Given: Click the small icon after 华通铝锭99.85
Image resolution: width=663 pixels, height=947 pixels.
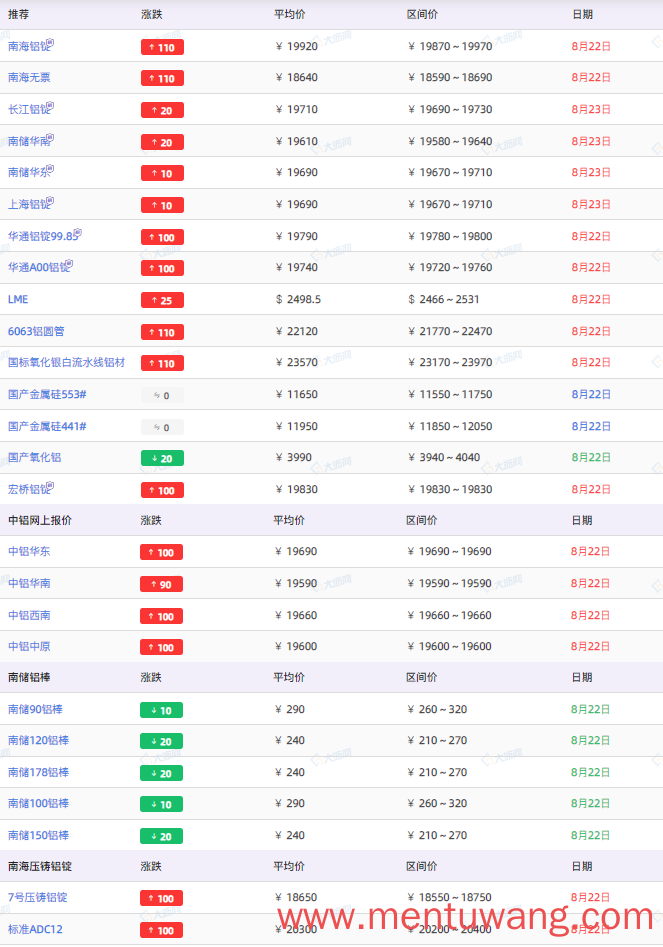Looking at the screenshot, I should 78,233.
